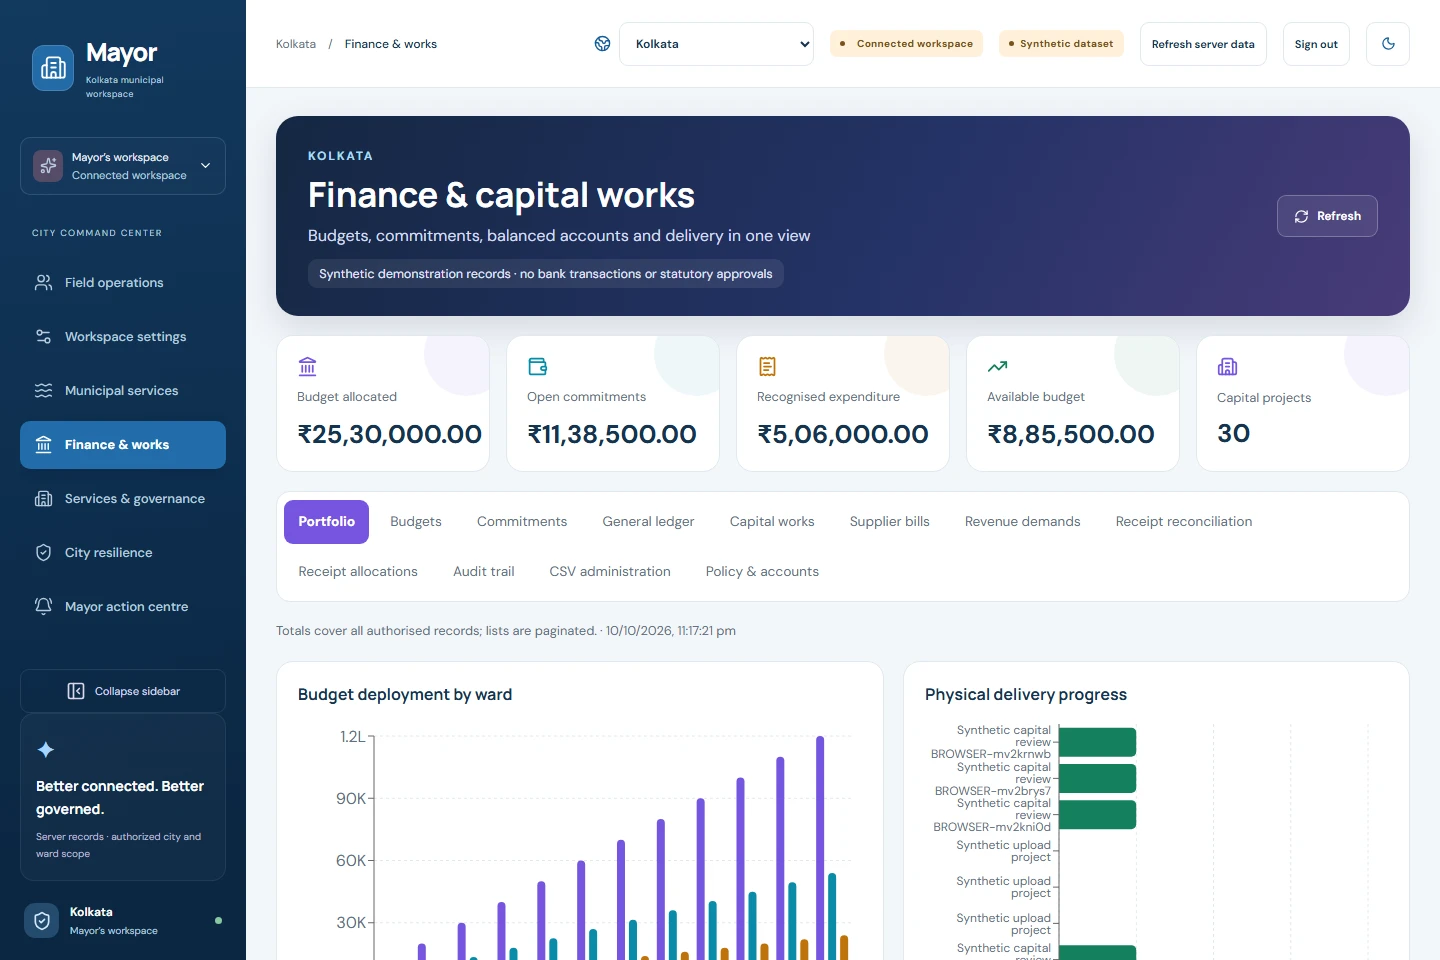Open Services & governance section
Image resolution: width=1440 pixels, height=960 pixels.
[123, 499]
